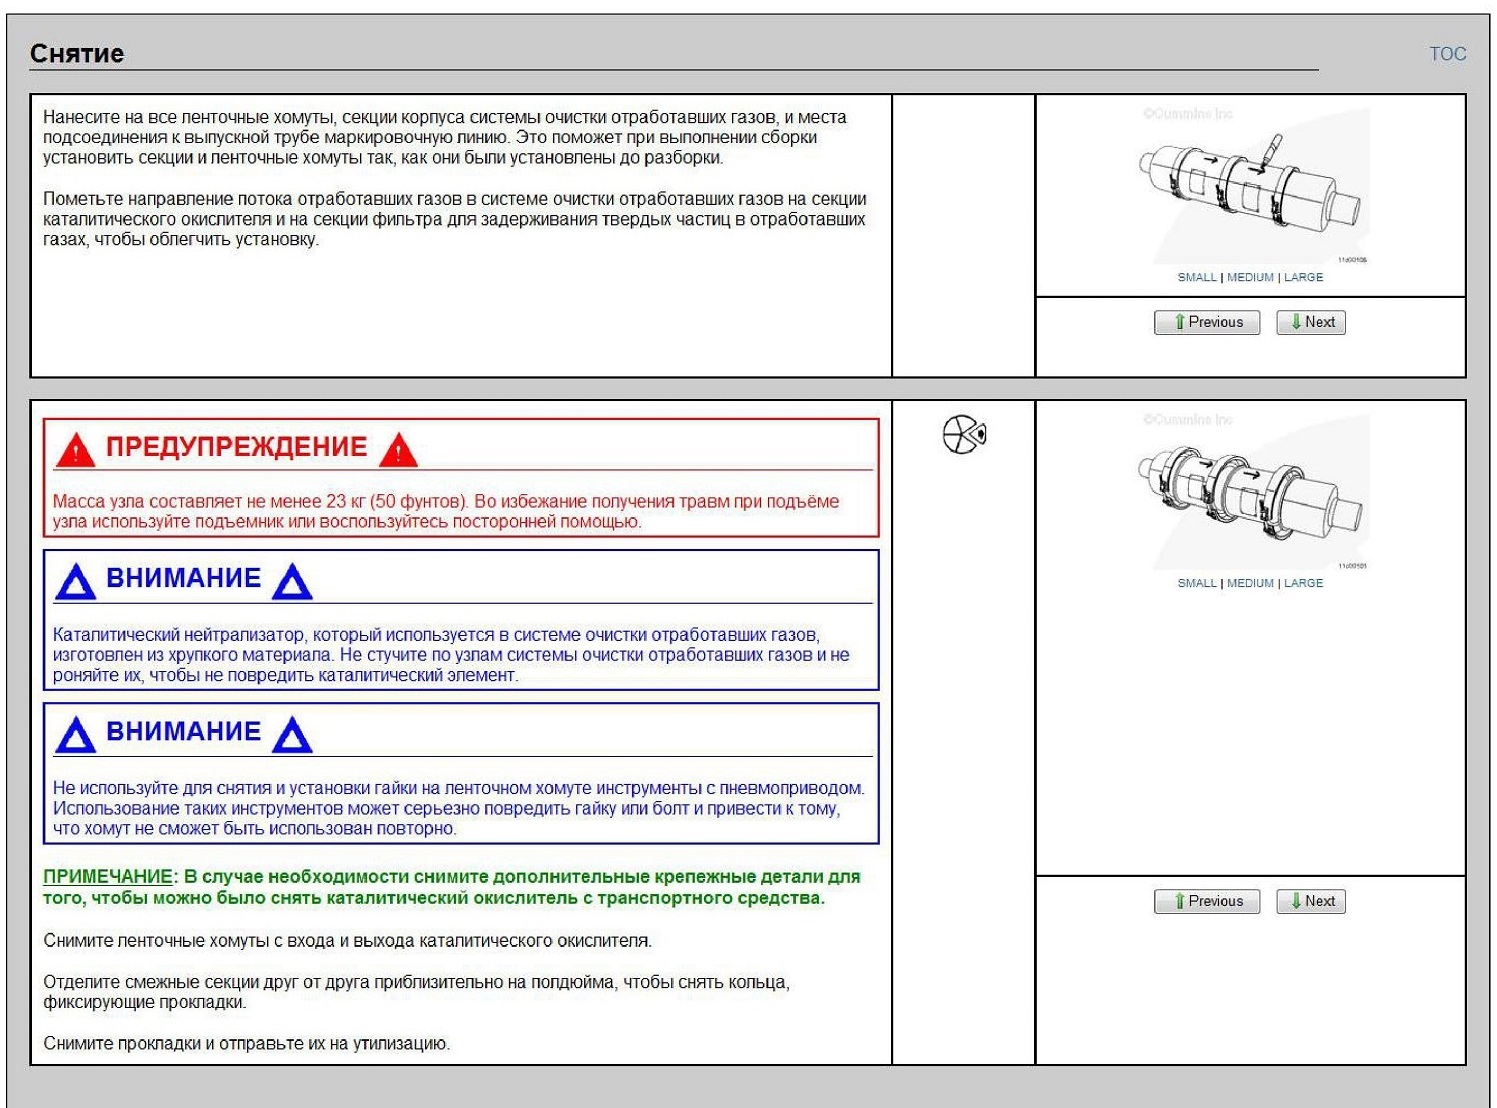Click the first Next button
The height and width of the screenshot is (1108, 1497).
(x=1310, y=322)
